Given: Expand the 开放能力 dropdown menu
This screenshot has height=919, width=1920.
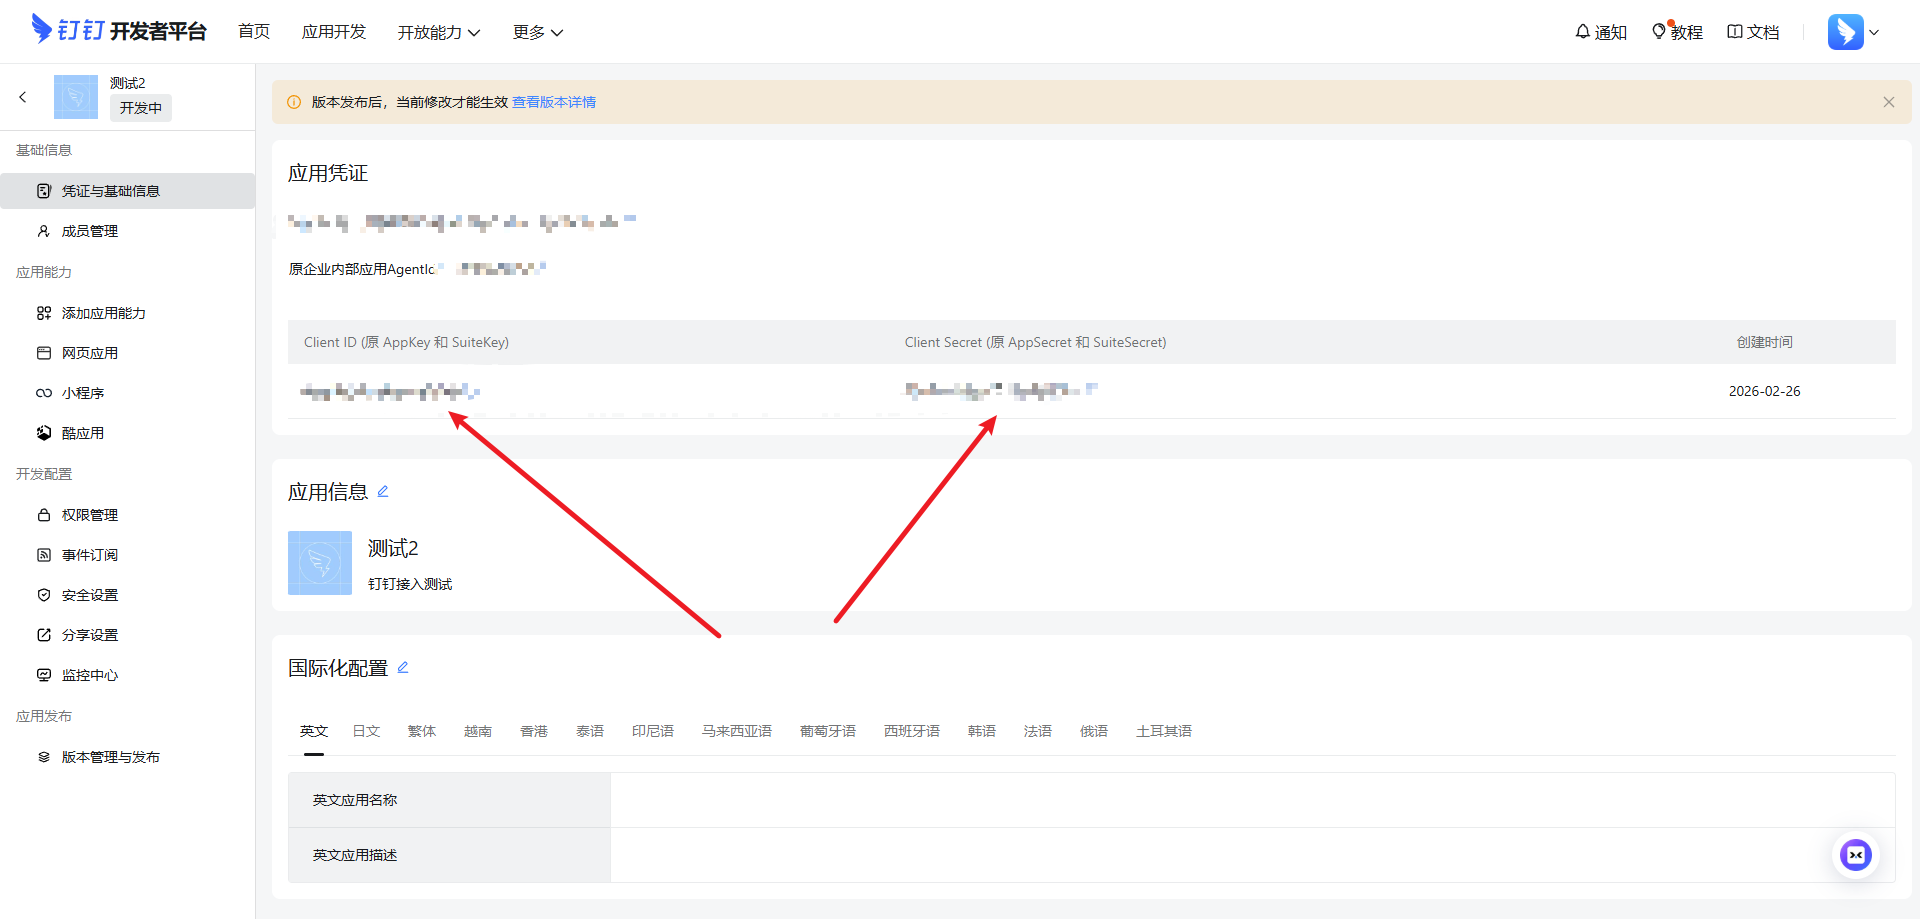Looking at the screenshot, I should tap(438, 32).
